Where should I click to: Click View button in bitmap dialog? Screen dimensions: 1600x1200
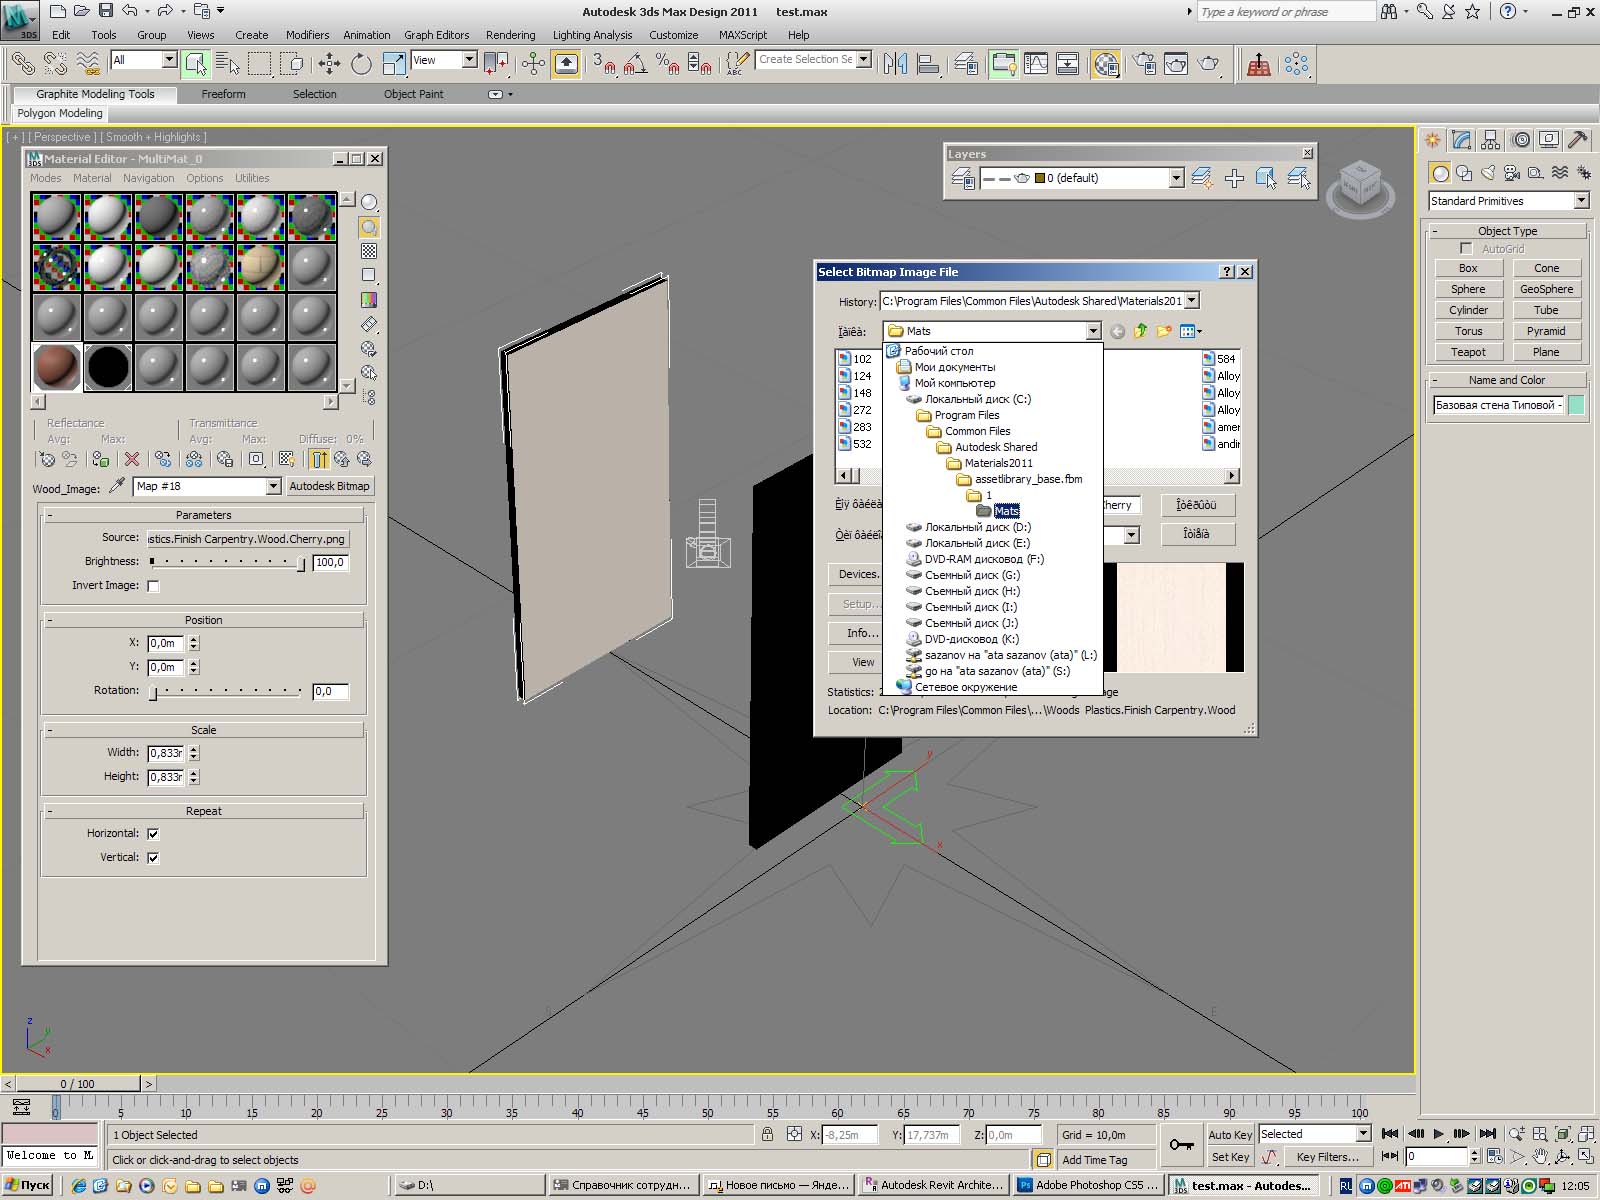(x=863, y=662)
